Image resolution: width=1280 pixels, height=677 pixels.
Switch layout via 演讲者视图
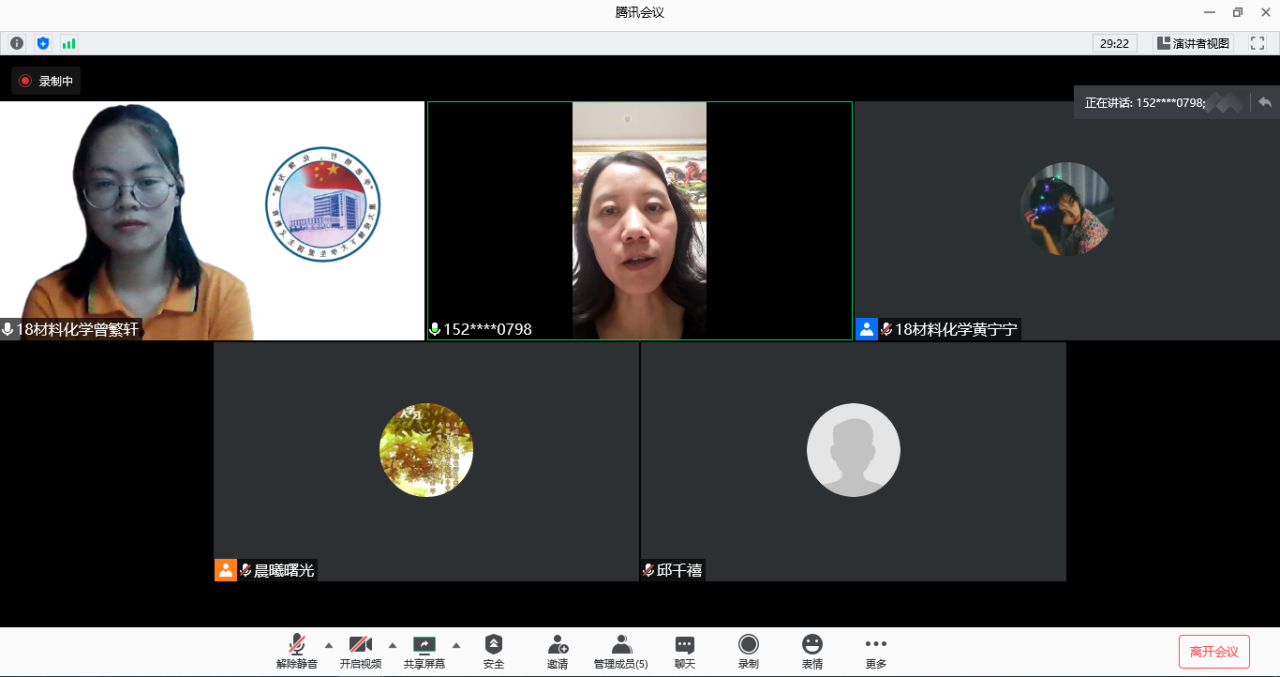(1193, 43)
